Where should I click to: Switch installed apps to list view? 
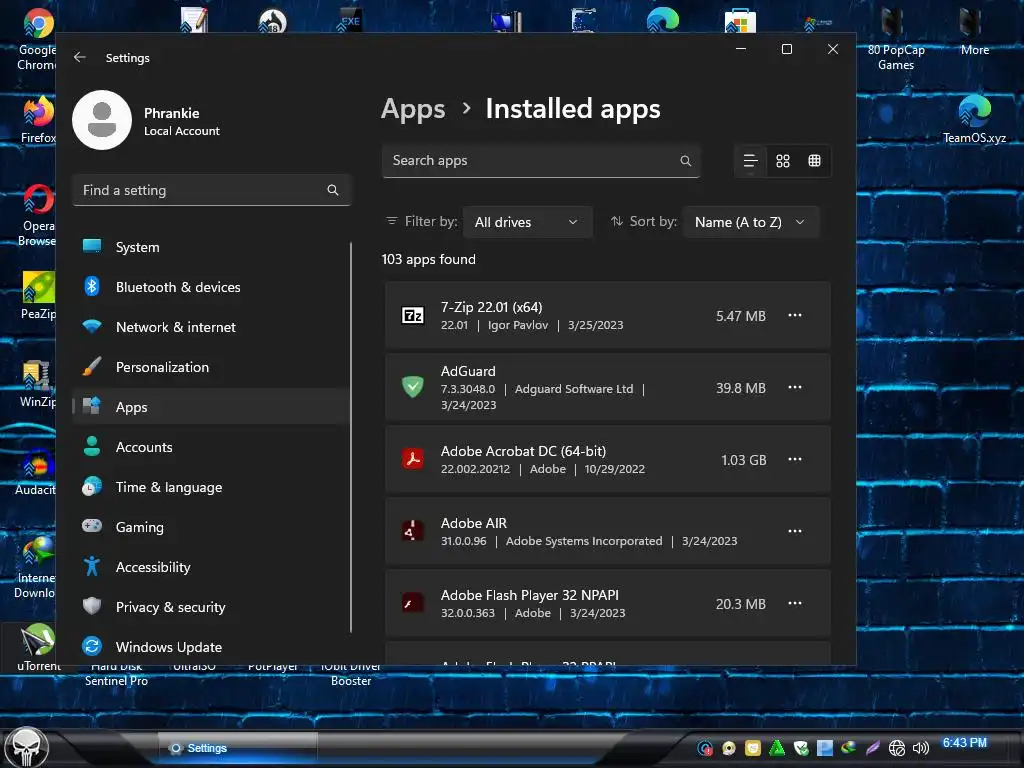[x=750, y=161]
